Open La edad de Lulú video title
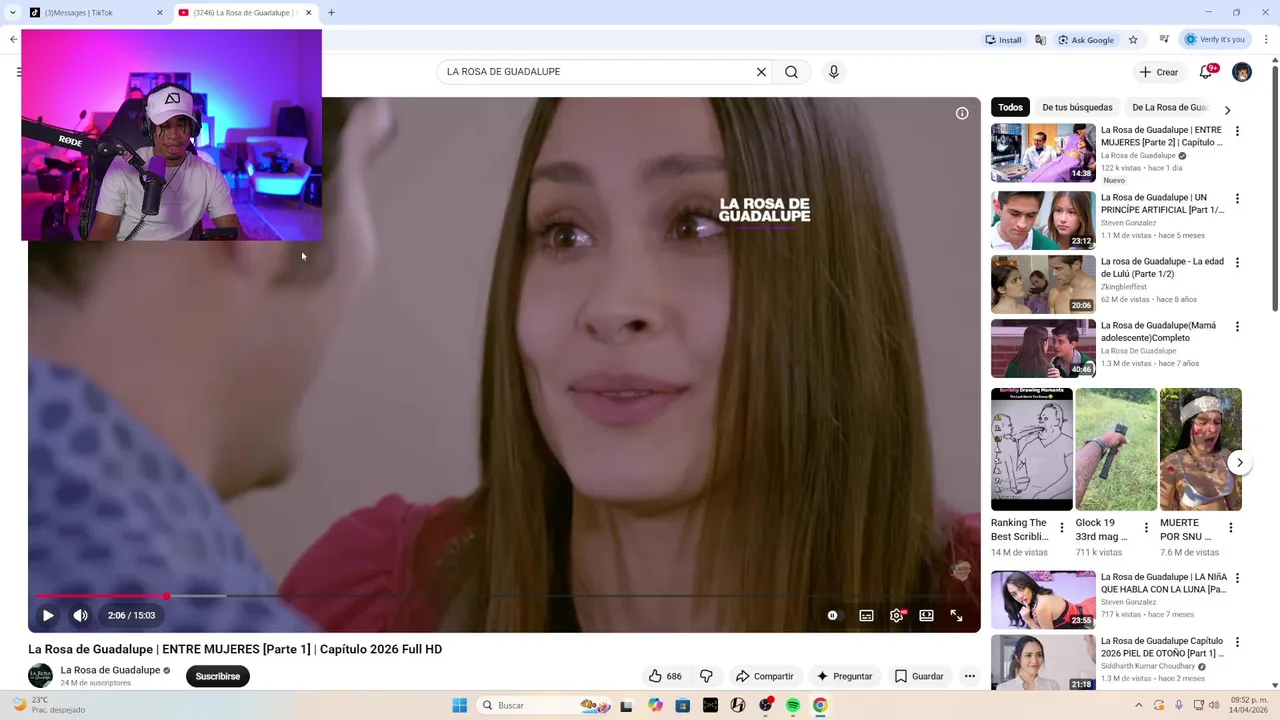Screen dimensions: 1280x720 coord(1162,267)
